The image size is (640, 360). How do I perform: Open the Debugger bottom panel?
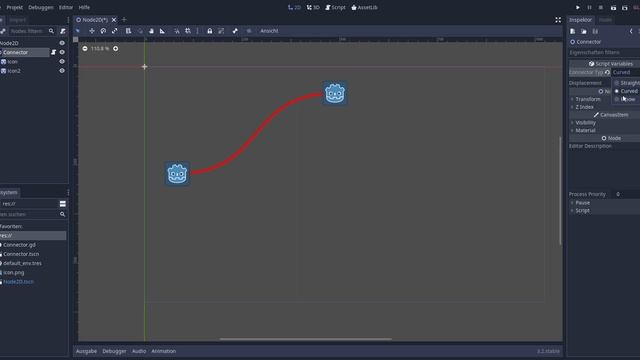(114, 351)
